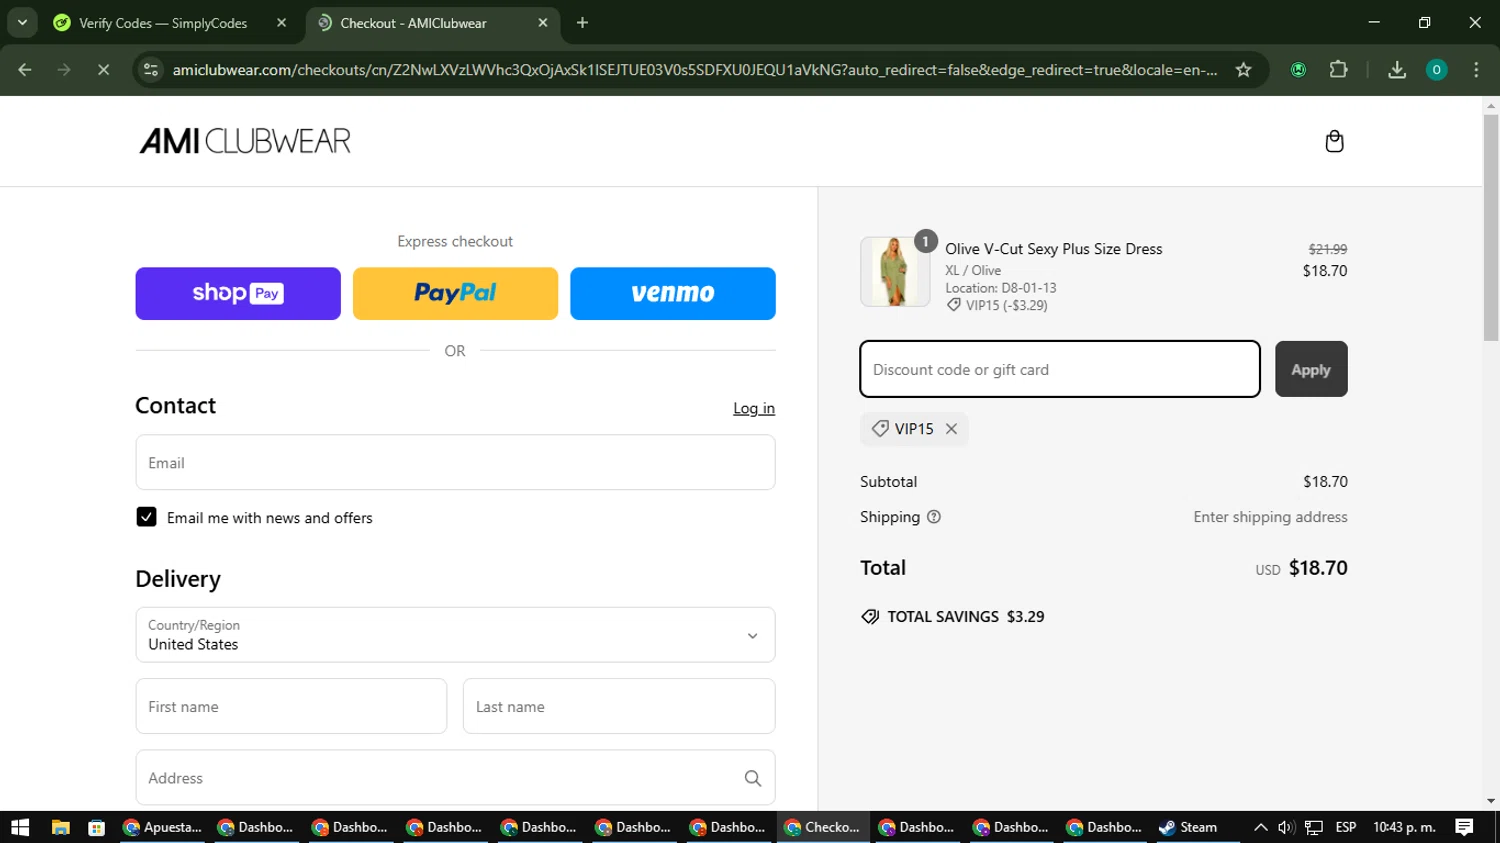Click the browser address bar URL
The height and width of the screenshot is (843, 1500).
point(694,70)
